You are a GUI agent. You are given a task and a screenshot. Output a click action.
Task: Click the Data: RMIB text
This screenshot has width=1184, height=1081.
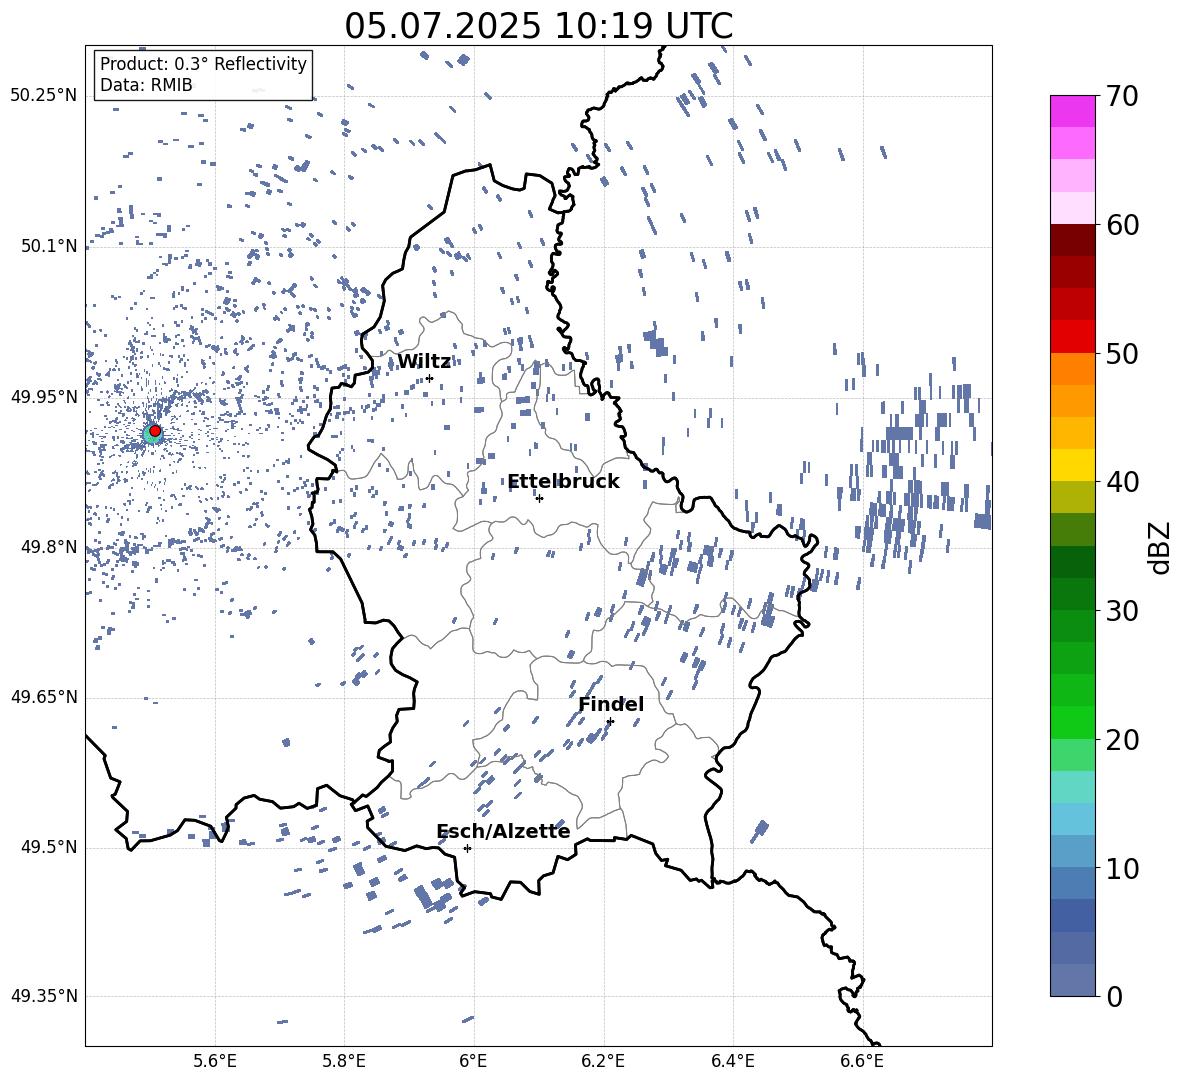click(146, 85)
